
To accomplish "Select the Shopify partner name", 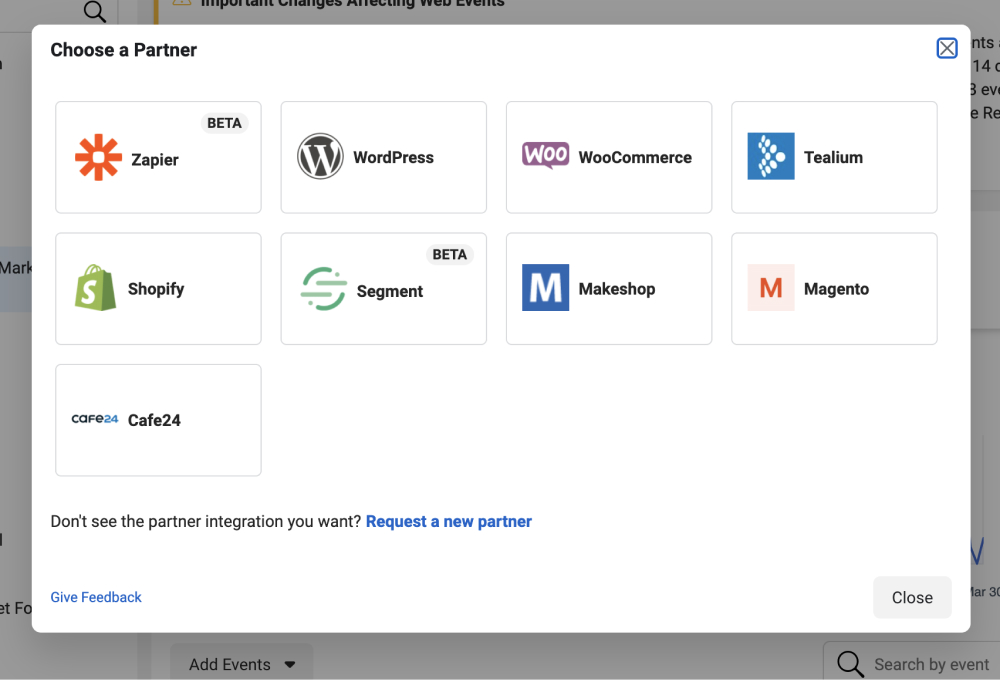I will tap(156, 289).
